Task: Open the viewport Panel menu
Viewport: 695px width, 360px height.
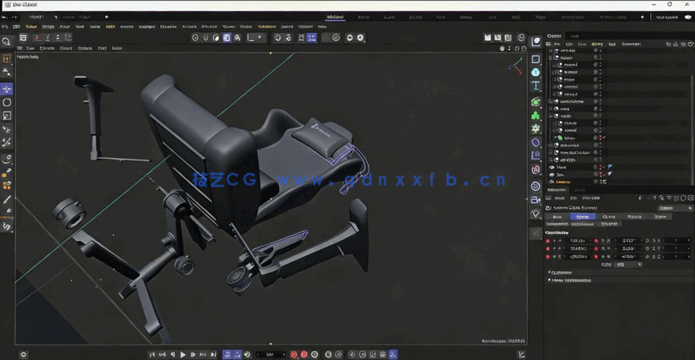Action: coord(117,48)
